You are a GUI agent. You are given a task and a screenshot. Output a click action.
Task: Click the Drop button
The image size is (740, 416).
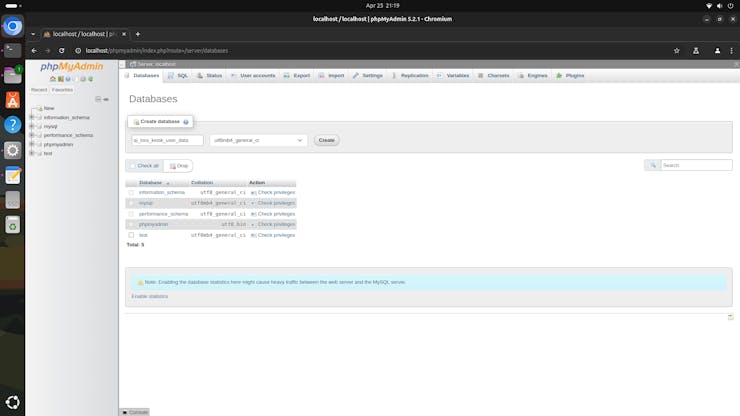(178, 166)
